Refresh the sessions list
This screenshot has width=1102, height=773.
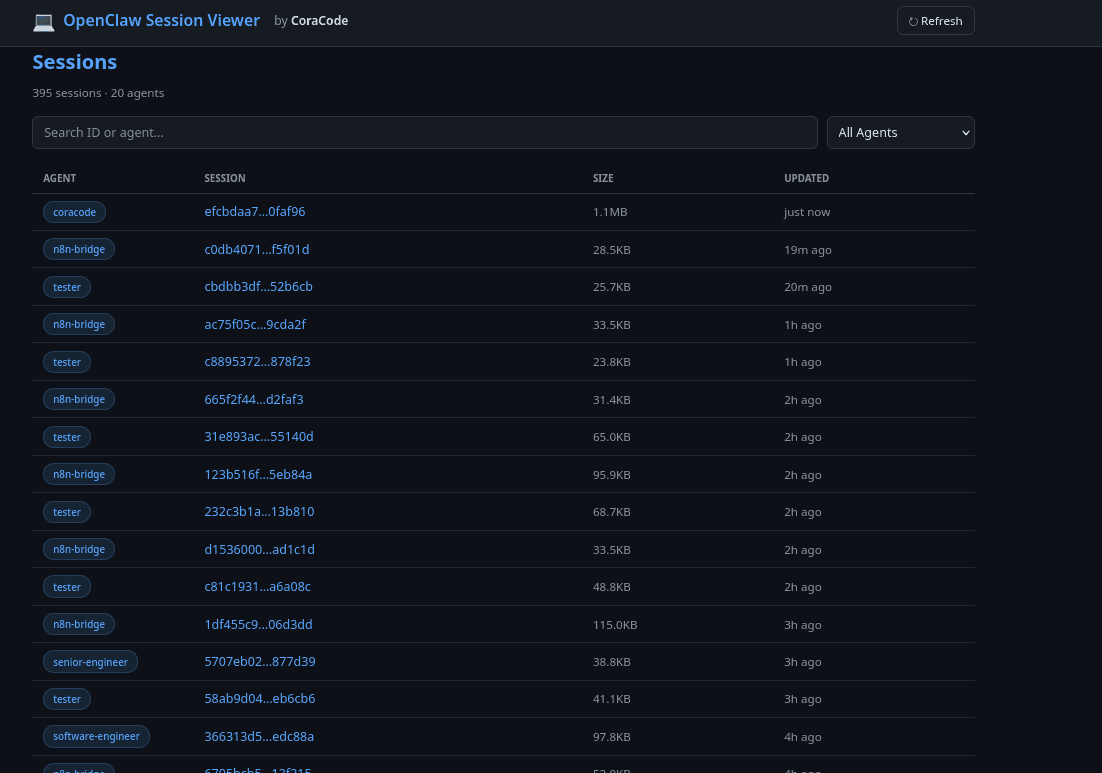(x=935, y=21)
